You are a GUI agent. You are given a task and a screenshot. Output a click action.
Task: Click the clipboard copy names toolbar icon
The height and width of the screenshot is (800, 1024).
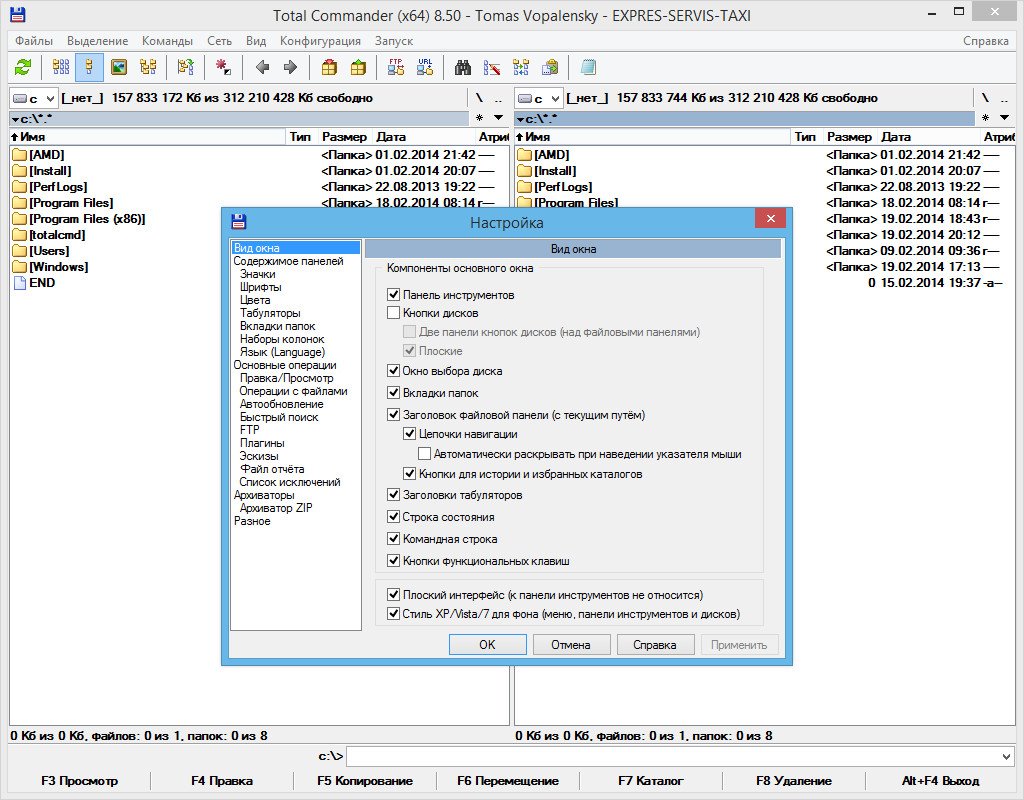coord(551,67)
